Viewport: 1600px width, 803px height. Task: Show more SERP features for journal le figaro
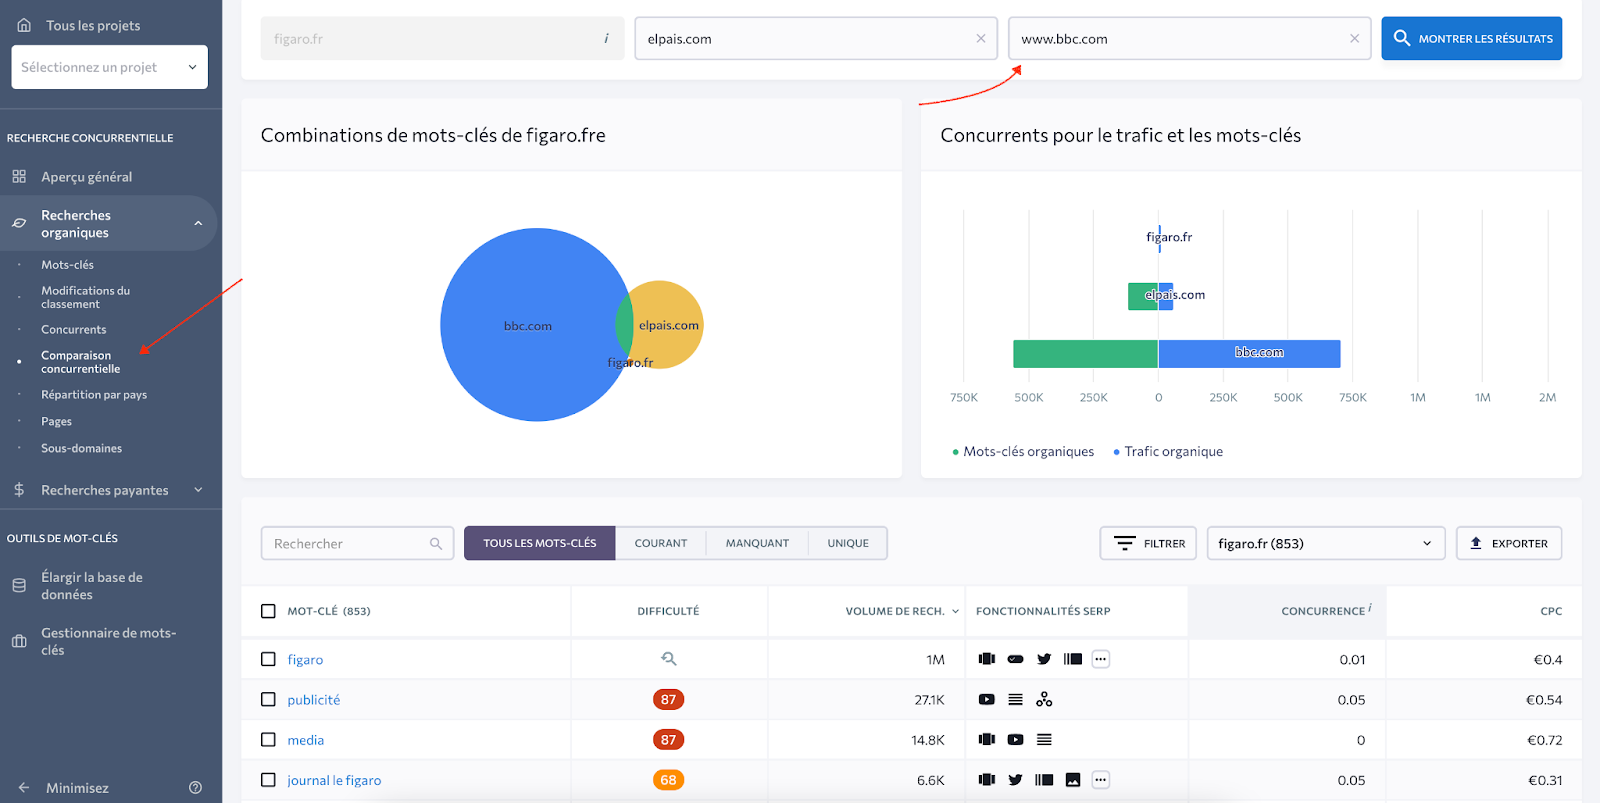[x=1101, y=780]
